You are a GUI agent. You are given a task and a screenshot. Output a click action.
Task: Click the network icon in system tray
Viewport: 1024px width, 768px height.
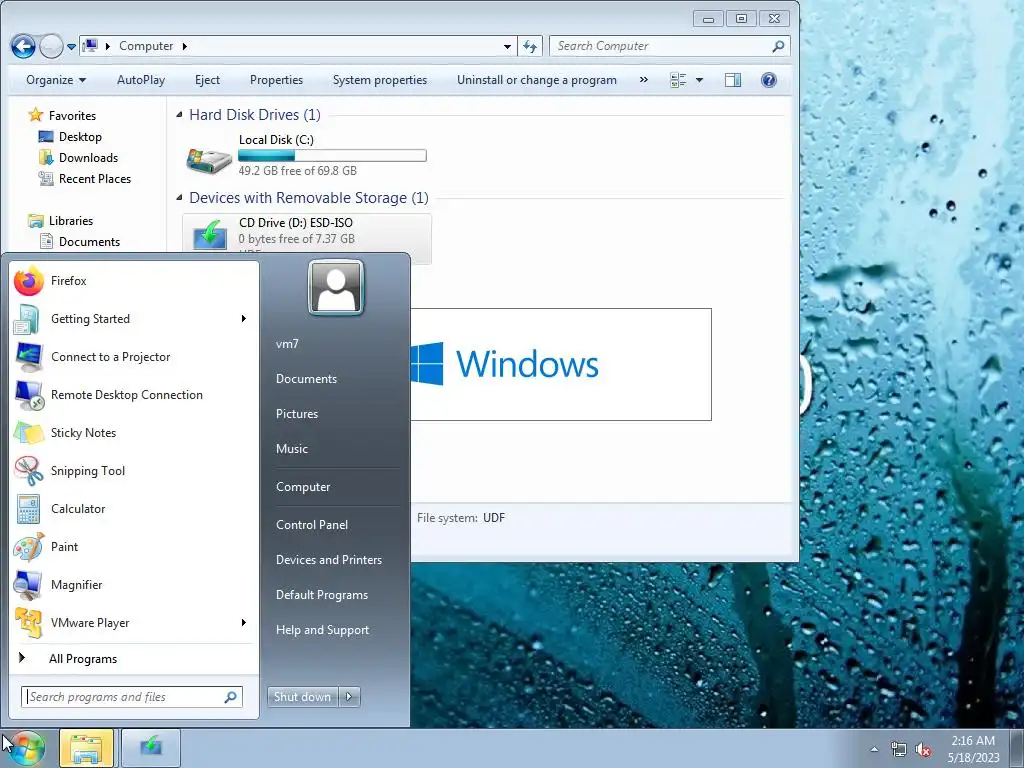899,749
